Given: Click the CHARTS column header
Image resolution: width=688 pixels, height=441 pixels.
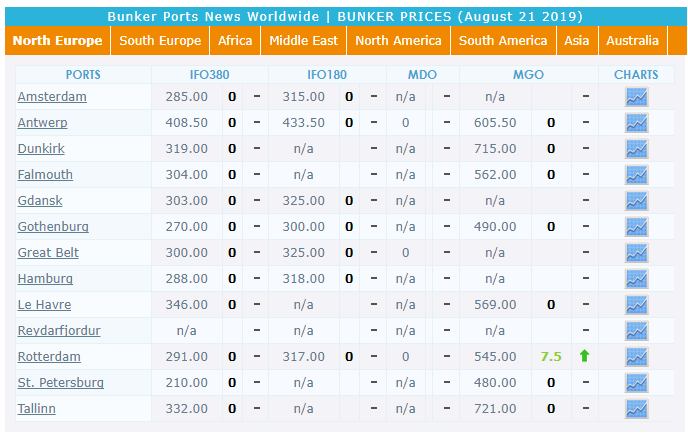Looking at the screenshot, I should (x=636, y=75).
